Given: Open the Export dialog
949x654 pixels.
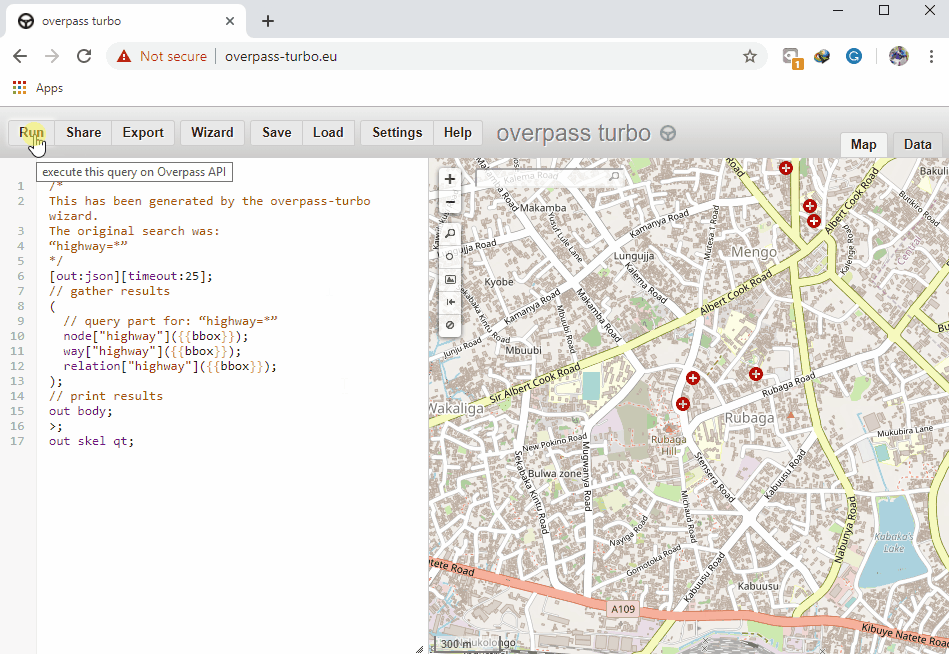Looking at the screenshot, I should tap(143, 133).
